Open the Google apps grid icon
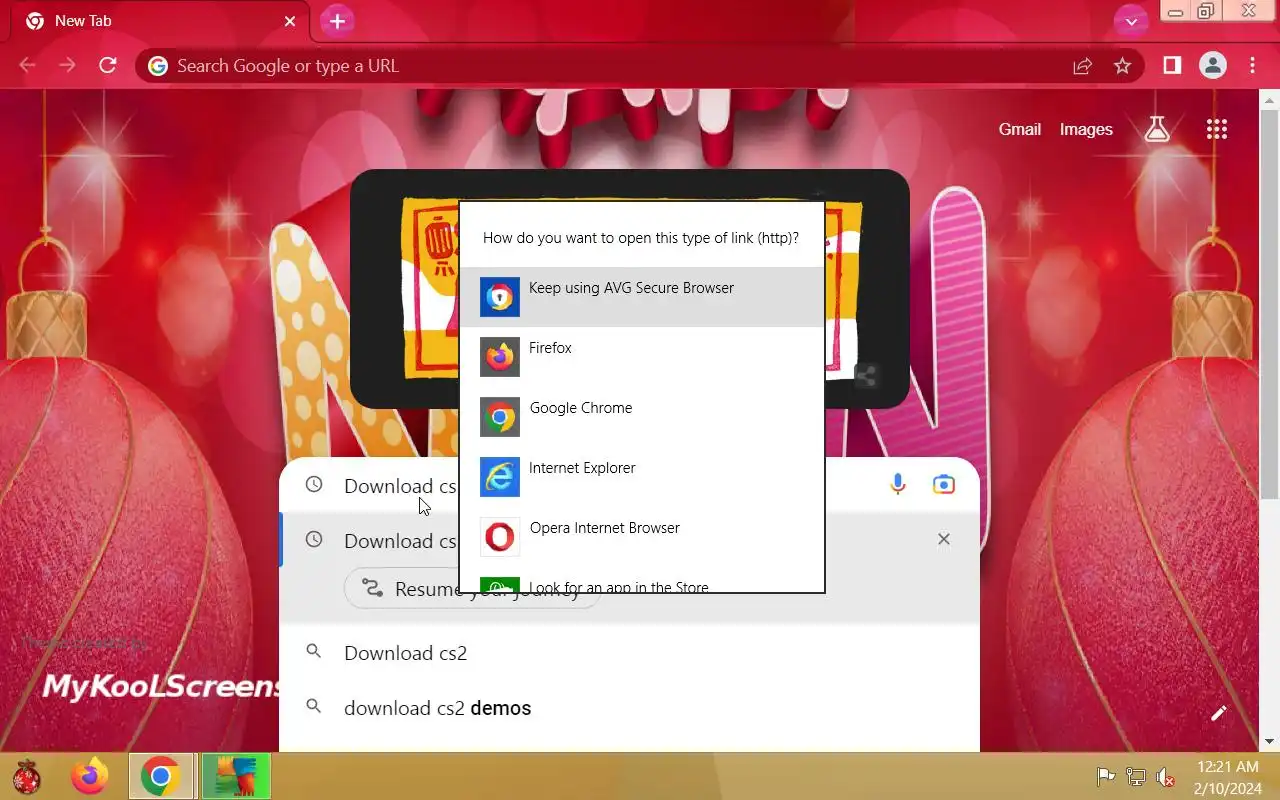The height and width of the screenshot is (800, 1280). pyautogui.click(x=1217, y=129)
